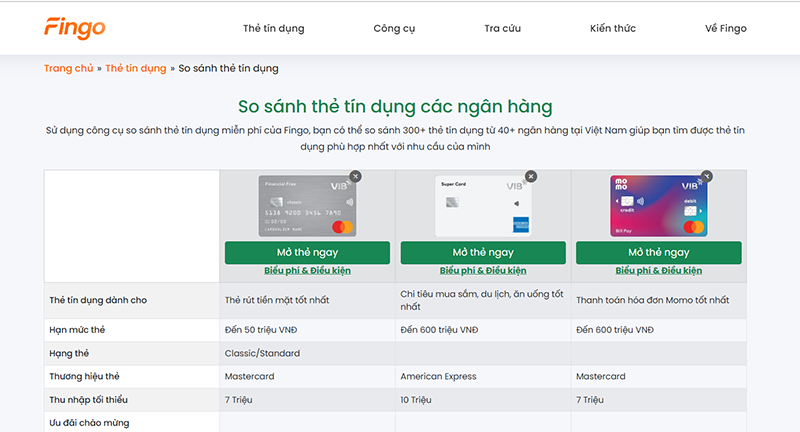Click row label 'Ưu đãi chào mừng'
Image resolution: width=800 pixels, height=432 pixels.
point(89,423)
